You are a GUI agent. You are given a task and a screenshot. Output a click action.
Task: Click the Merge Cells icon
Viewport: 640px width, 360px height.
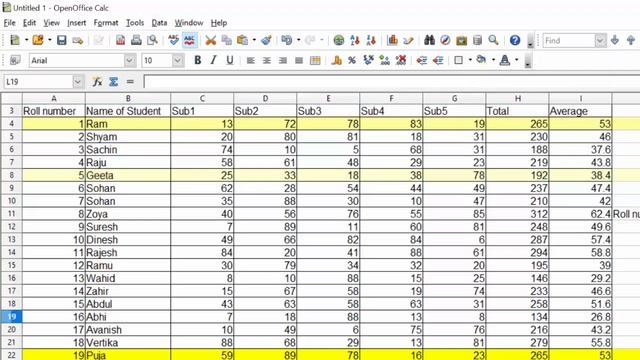315,60
